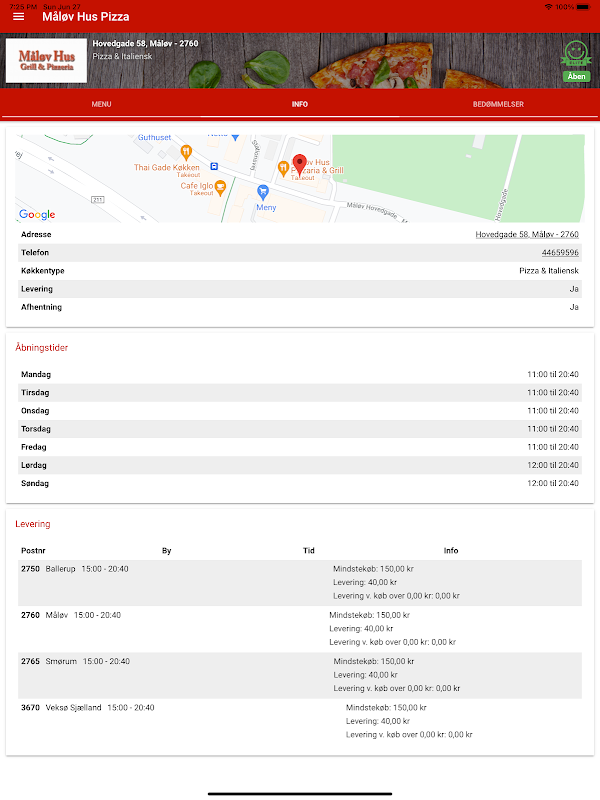Image resolution: width=600 pixels, height=800 pixels.
Task: Select postal code 2750 Ballerup row
Action: tap(300, 583)
